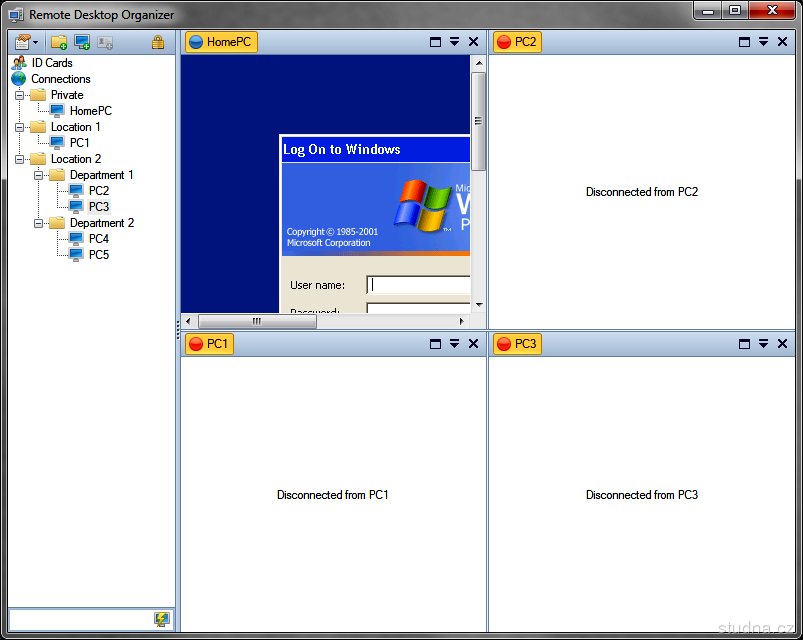Click the HomePC horizontal scrollbar left arrow
Image resolution: width=803 pixels, height=640 pixels.
click(188, 322)
